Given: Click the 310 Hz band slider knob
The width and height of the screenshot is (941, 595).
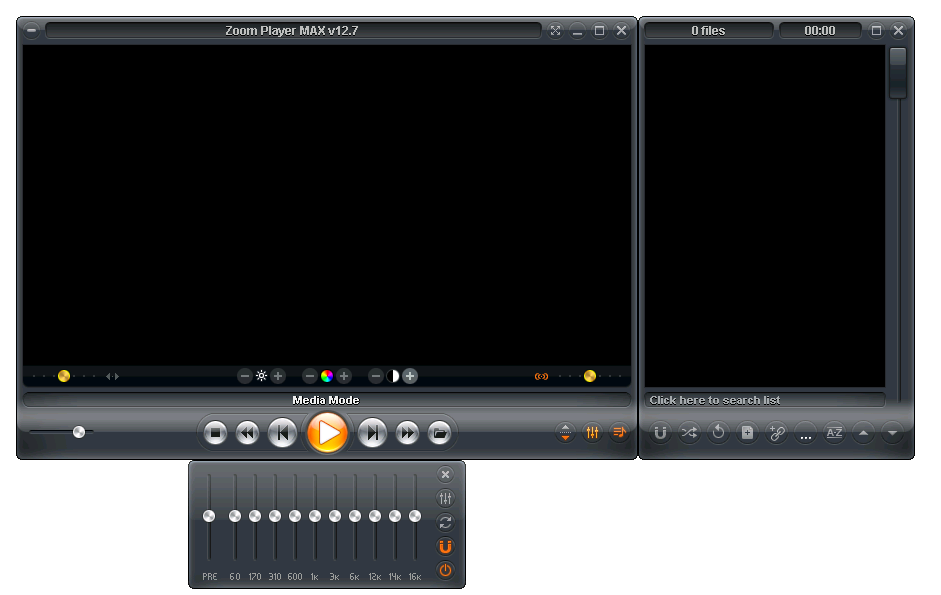Looking at the screenshot, I should pos(275,516).
